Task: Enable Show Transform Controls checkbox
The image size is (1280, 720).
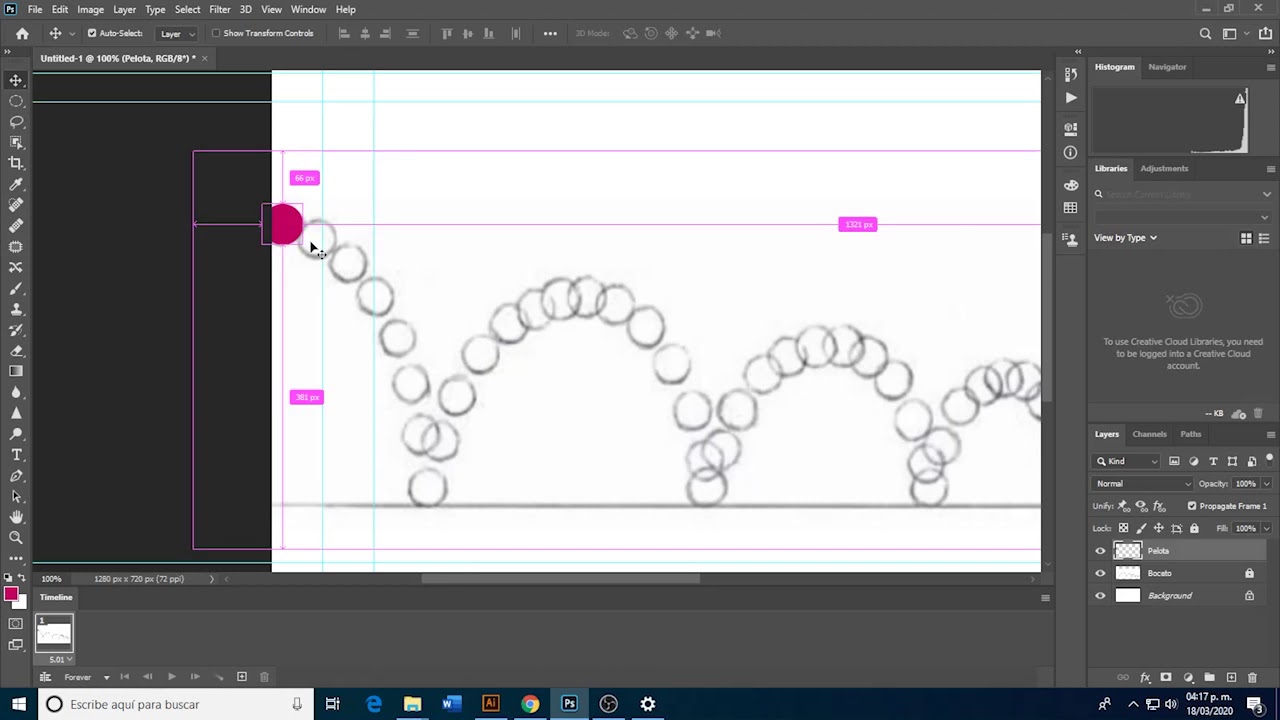Action: coord(216,33)
